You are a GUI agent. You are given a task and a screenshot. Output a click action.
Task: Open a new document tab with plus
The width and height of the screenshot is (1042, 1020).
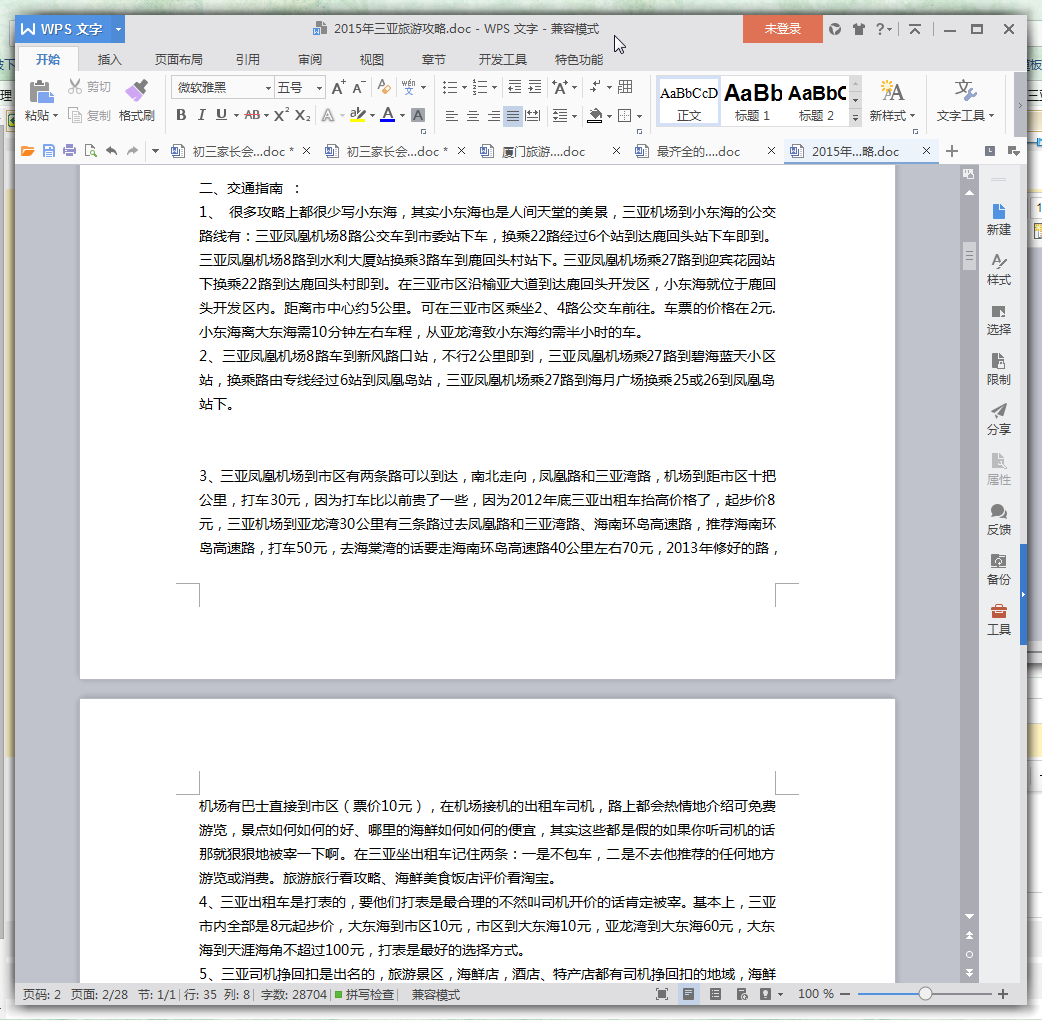click(952, 152)
